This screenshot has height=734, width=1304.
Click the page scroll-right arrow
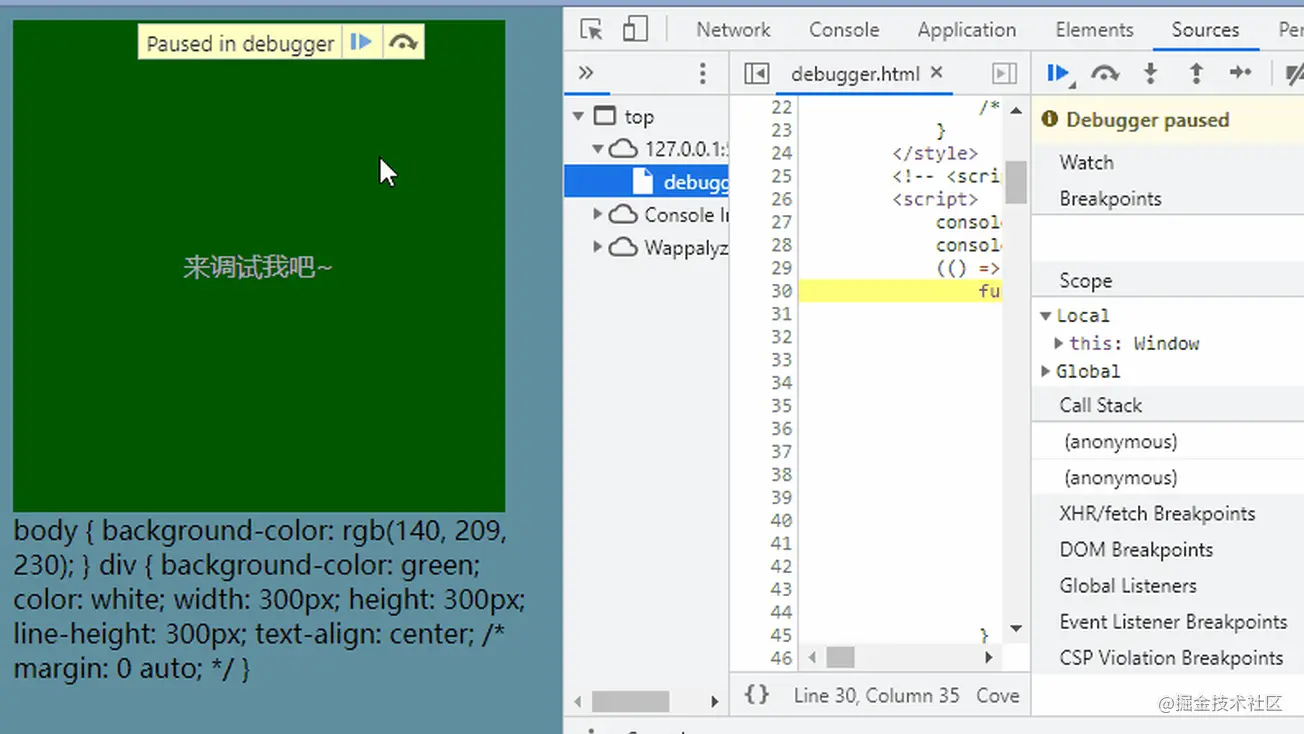coord(714,701)
